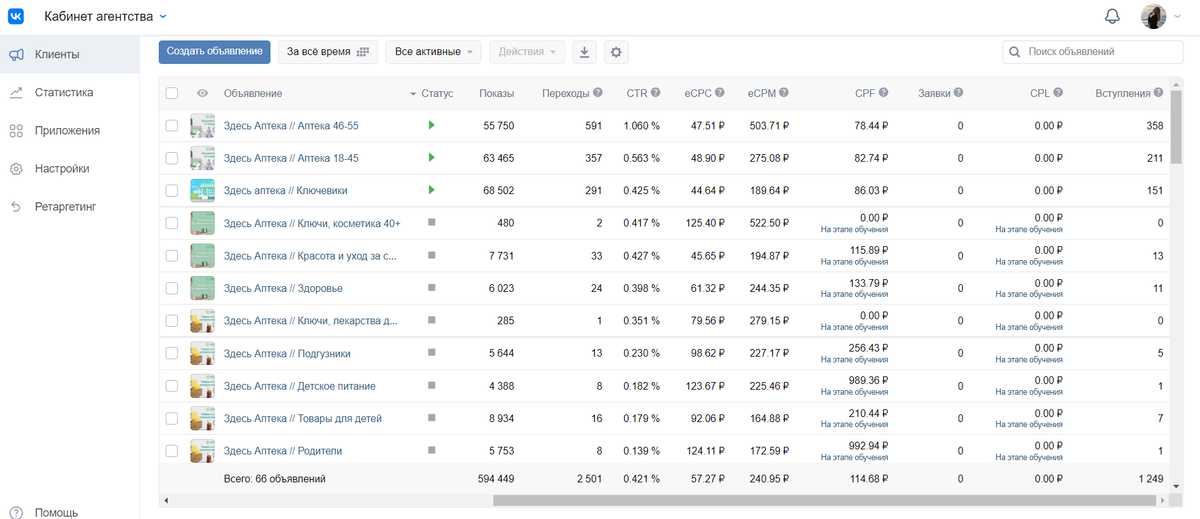Expand the Все активные filter dropdown
1200x519 pixels.
[434, 51]
